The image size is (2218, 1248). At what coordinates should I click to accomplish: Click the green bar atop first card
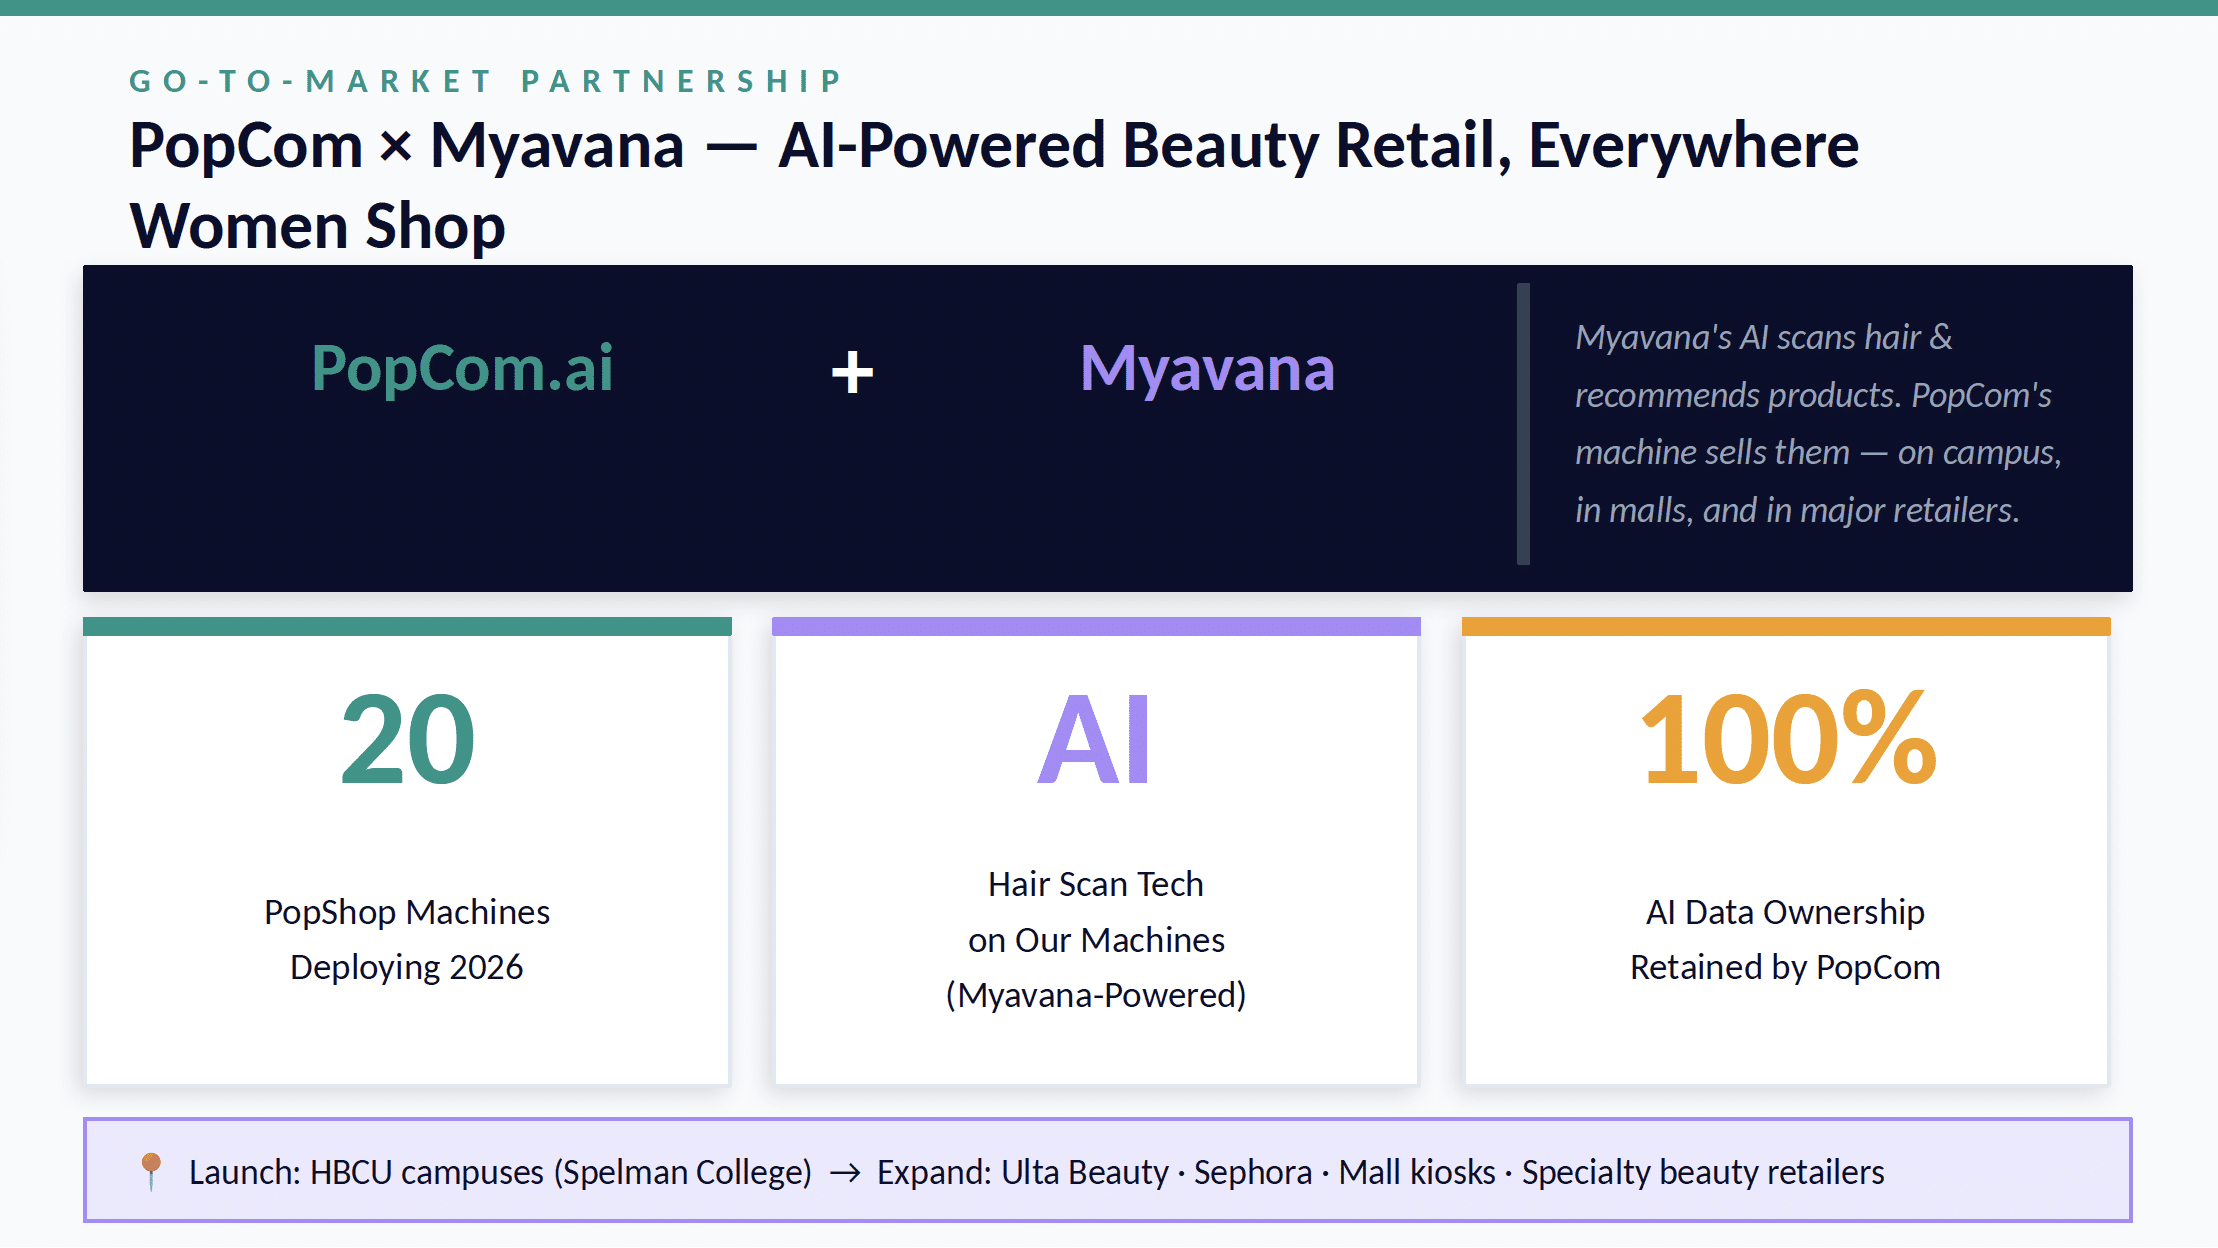[407, 627]
